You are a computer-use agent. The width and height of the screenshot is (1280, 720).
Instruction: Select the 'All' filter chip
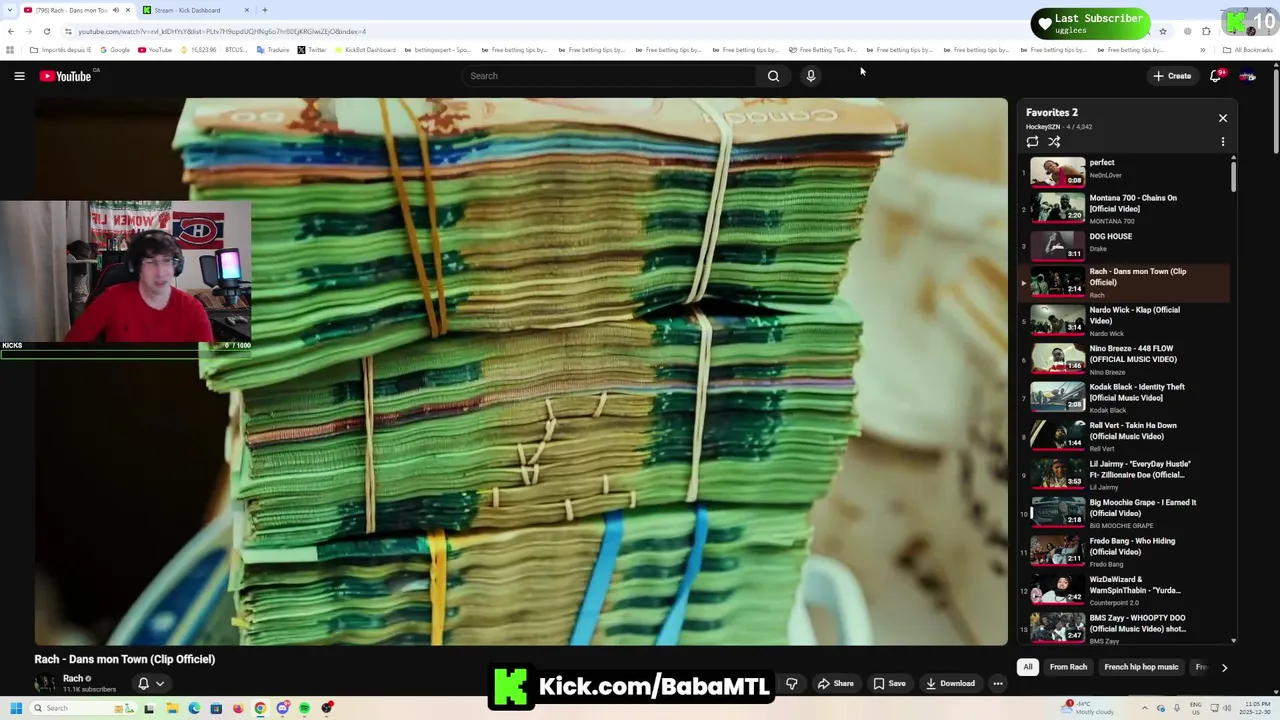point(1027,667)
